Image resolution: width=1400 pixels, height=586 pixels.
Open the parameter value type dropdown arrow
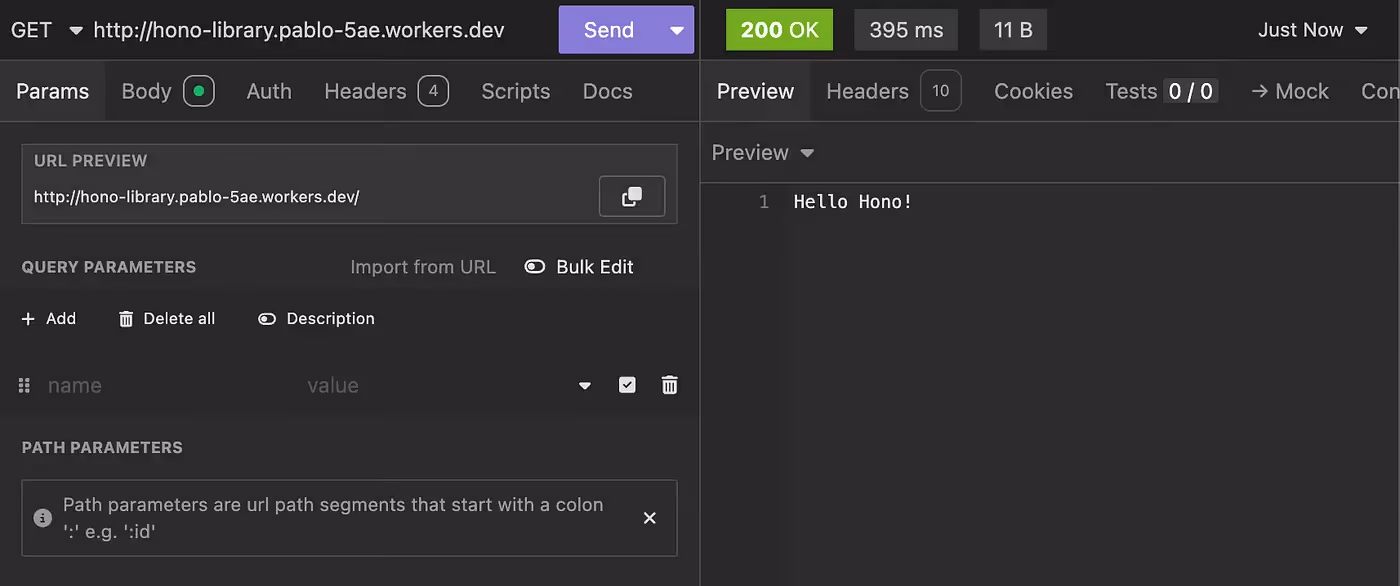click(x=585, y=386)
